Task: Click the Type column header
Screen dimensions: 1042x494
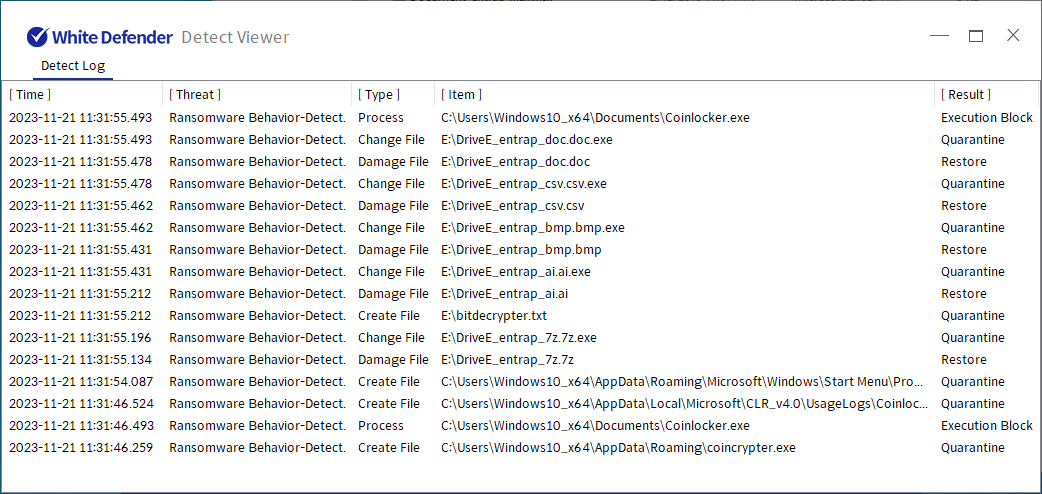Action: click(379, 94)
